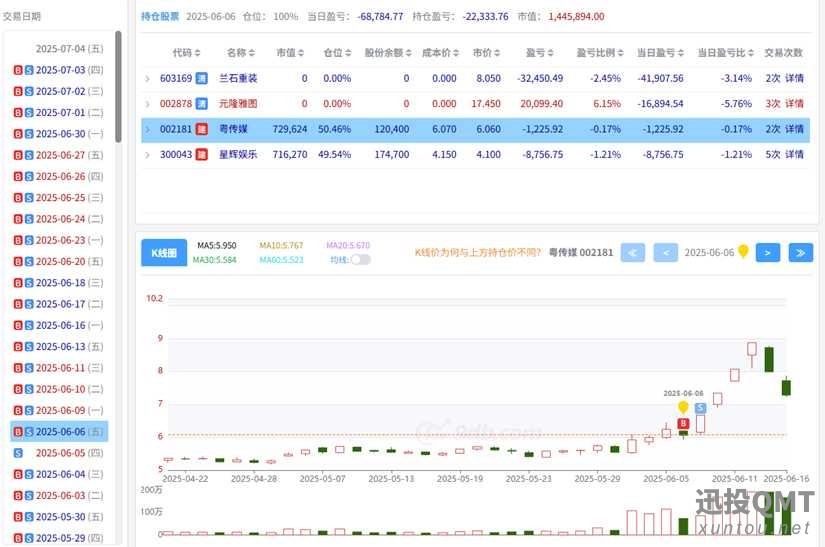Click stock code 603169
The width and height of the screenshot is (825, 547).
(176, 78)
